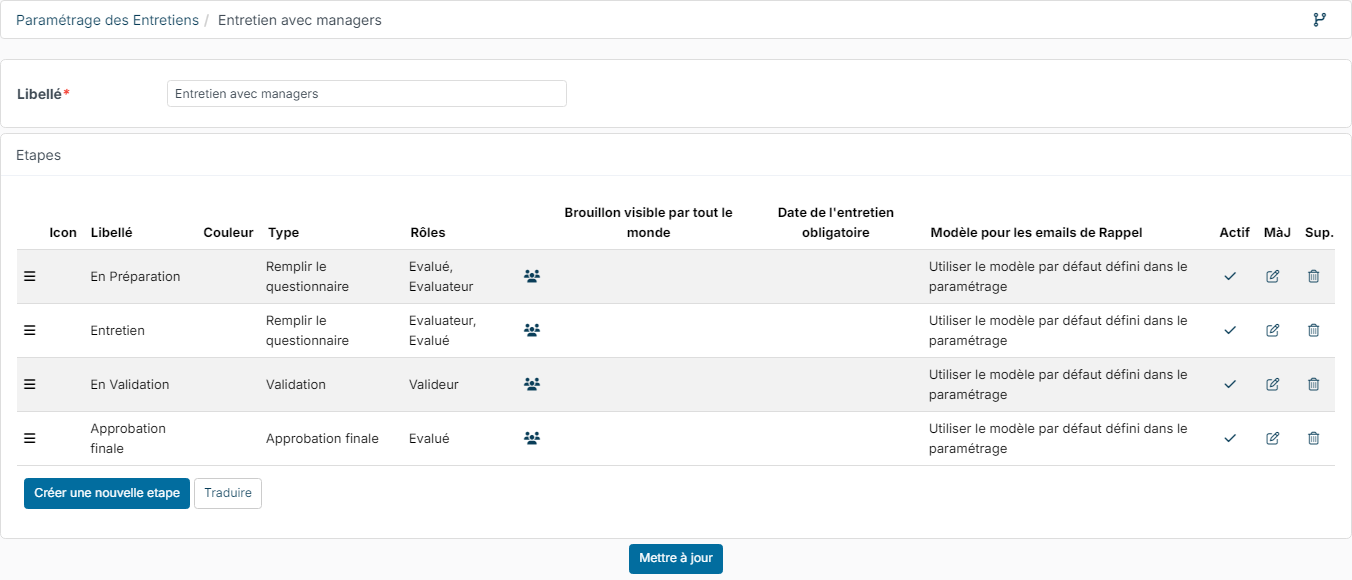Image resolution: width=1352 pixels, height=580 pixels.
Task: Click Approbation finale type cell
Action: pos(322,438)
